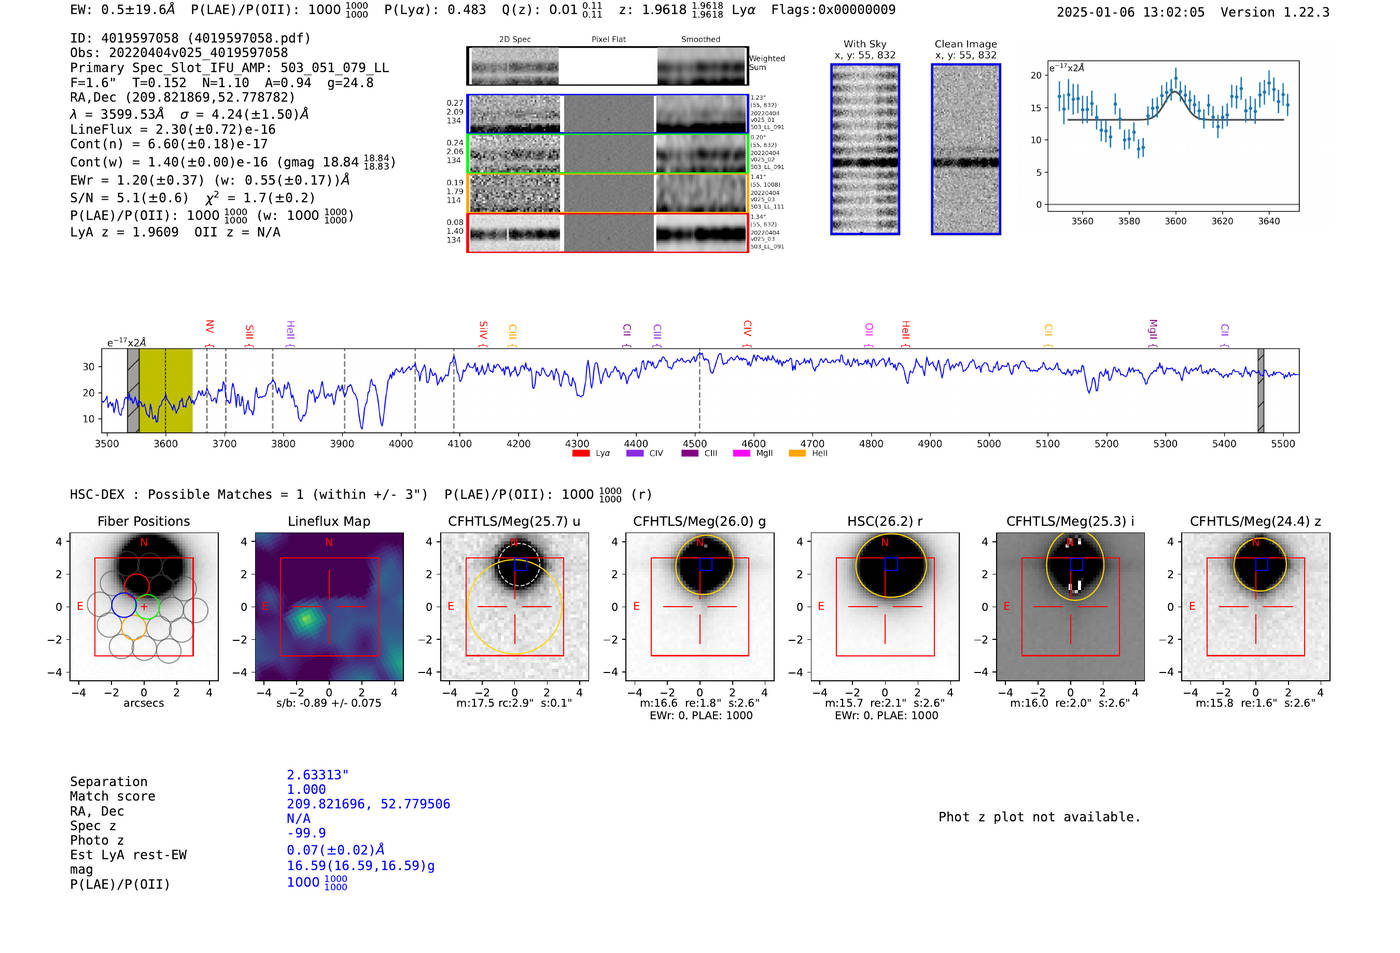1400x953 pixels.
Task: Click the yellow highlighted band in the spectrum
Action: coord(166,391)
